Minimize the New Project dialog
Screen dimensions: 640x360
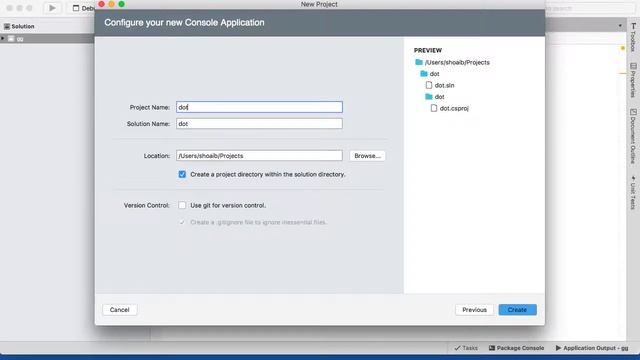point(111,4)
